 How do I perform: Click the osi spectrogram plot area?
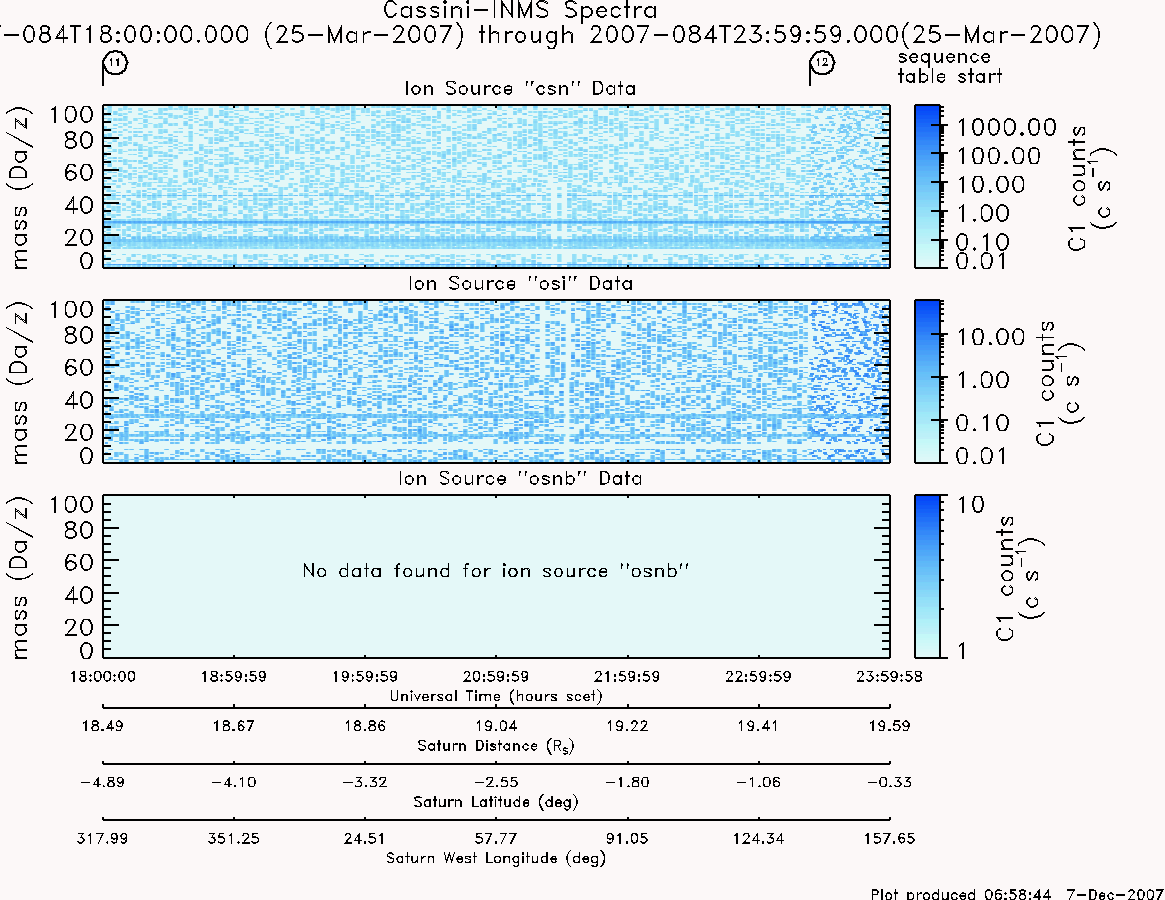496,381
